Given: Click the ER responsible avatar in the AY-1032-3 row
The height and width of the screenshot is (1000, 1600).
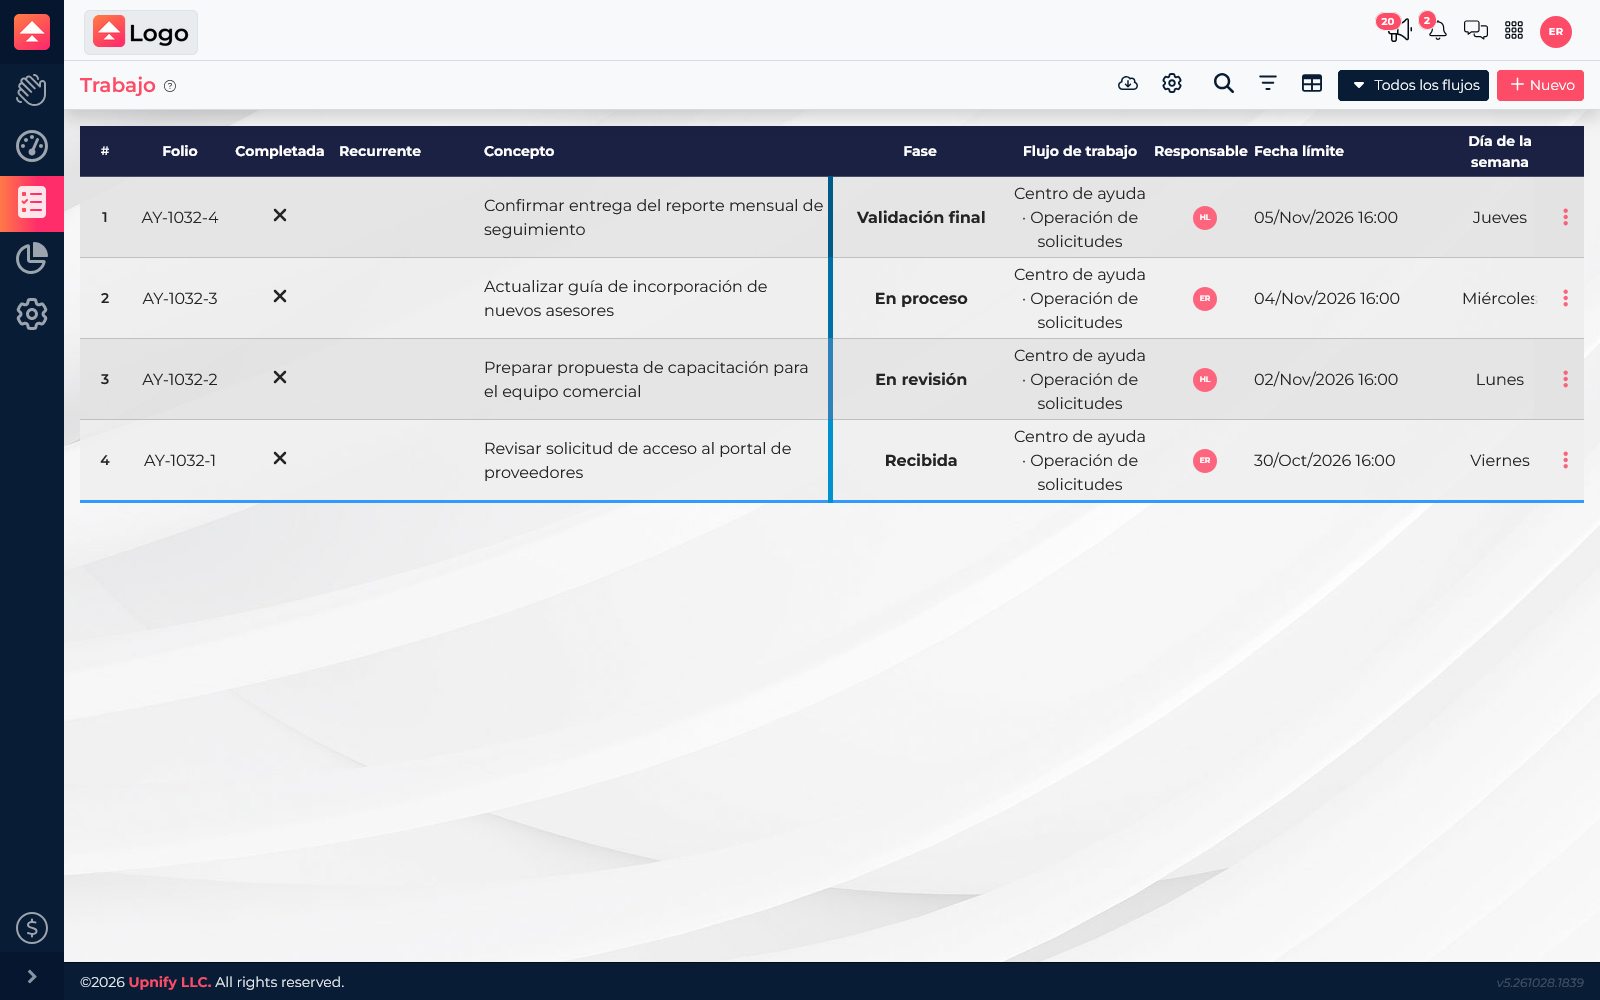Looking at the screenshot, I should (x=1205, y=298).
